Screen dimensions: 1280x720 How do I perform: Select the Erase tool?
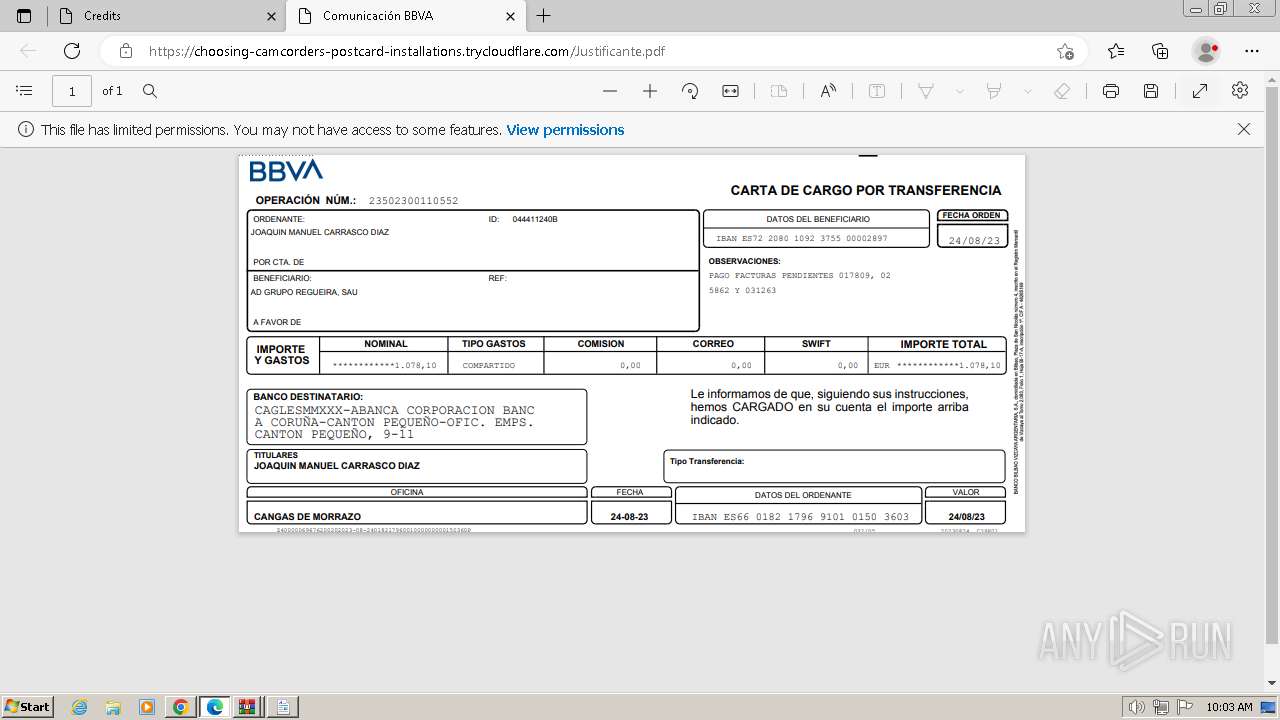click(x=1062, y=91)
